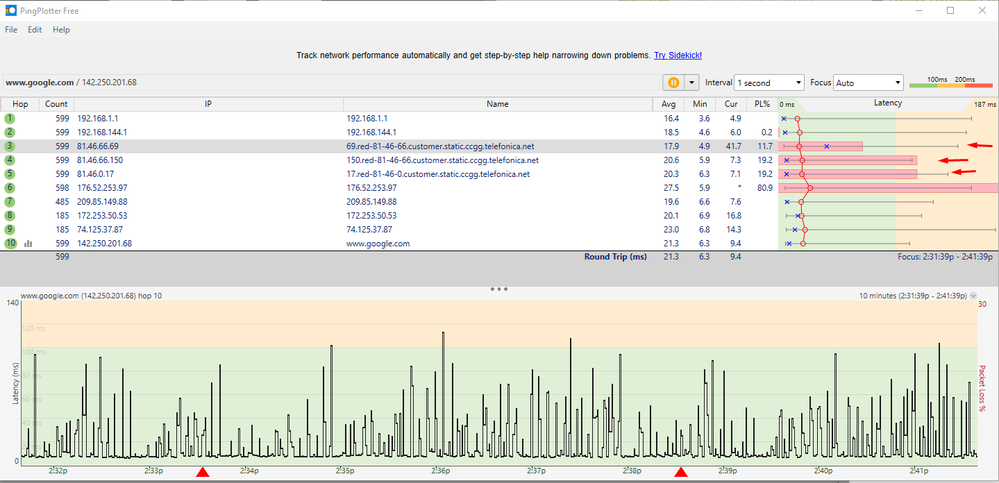Screen dimensions: 999x483
Task: Open the dropdown arrow beside the pause button
Action: 692,82
